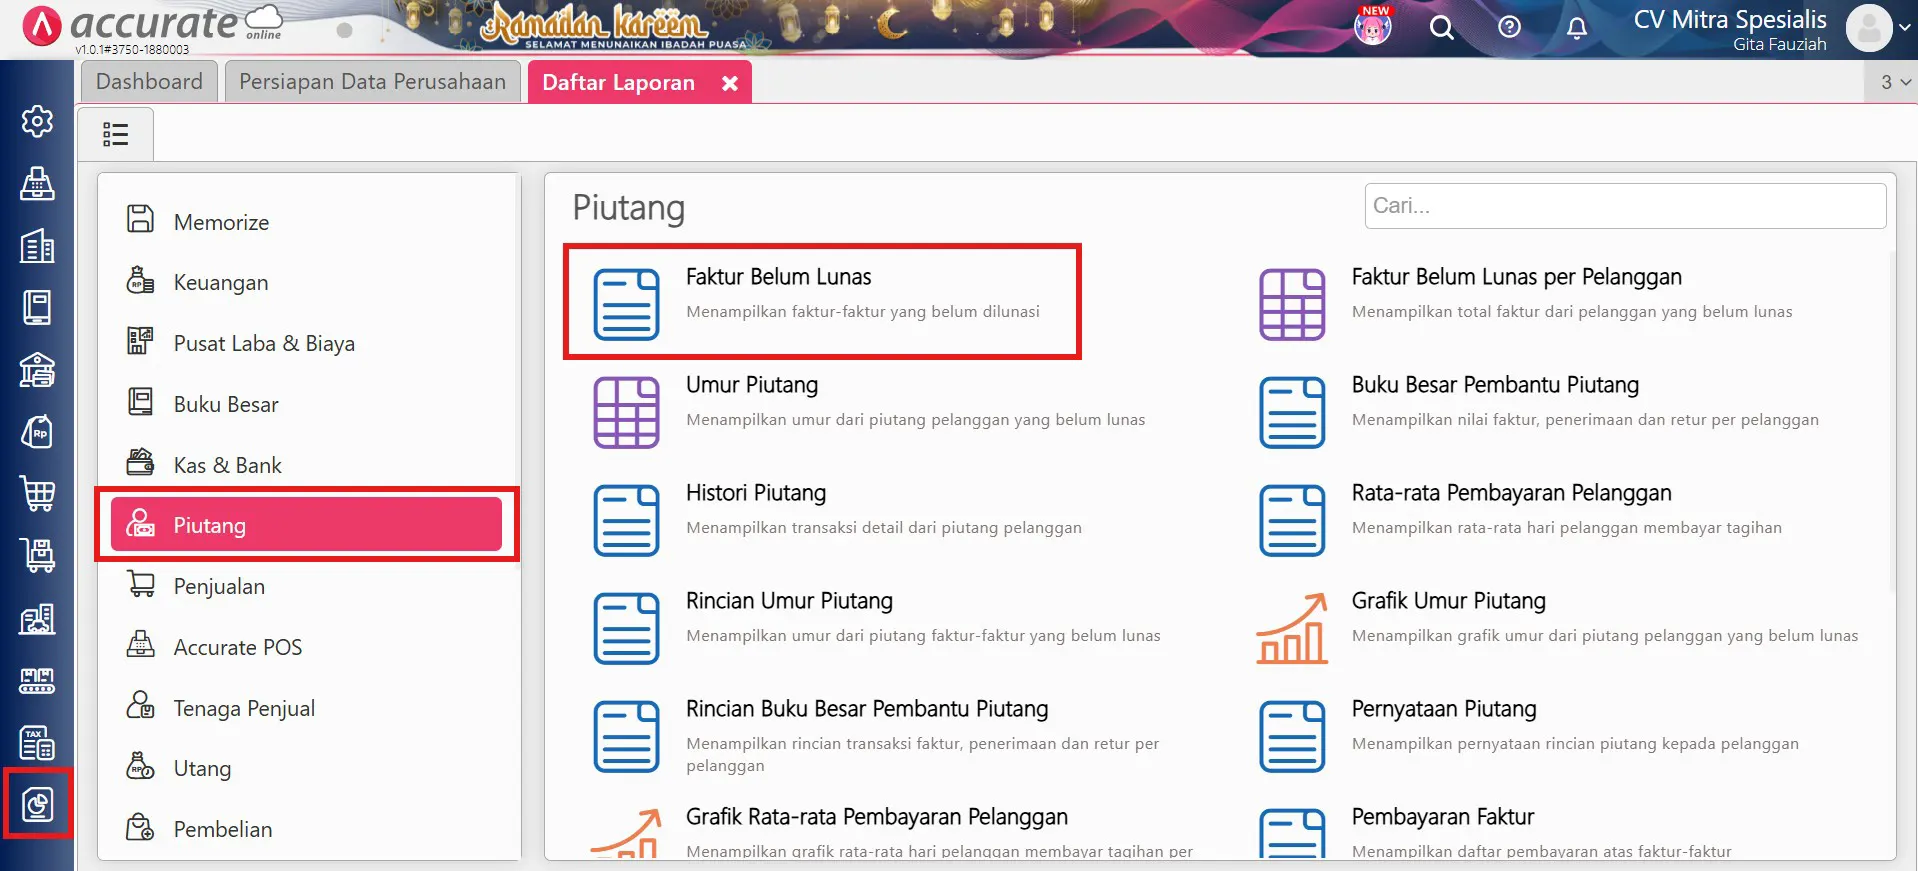The width and height of the screenshot is (1918, 871).
Task: Click the list view icon below tabs
Action: (x=116, y=134)
